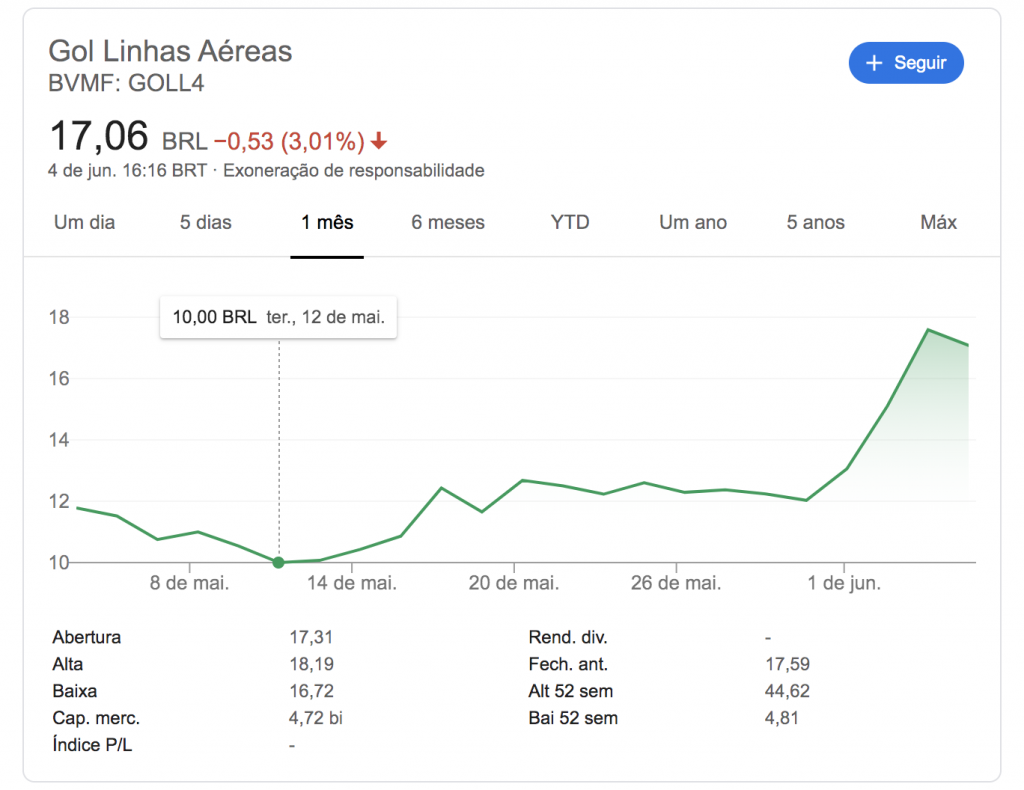Click the 8 de mai. axis label

189,582
